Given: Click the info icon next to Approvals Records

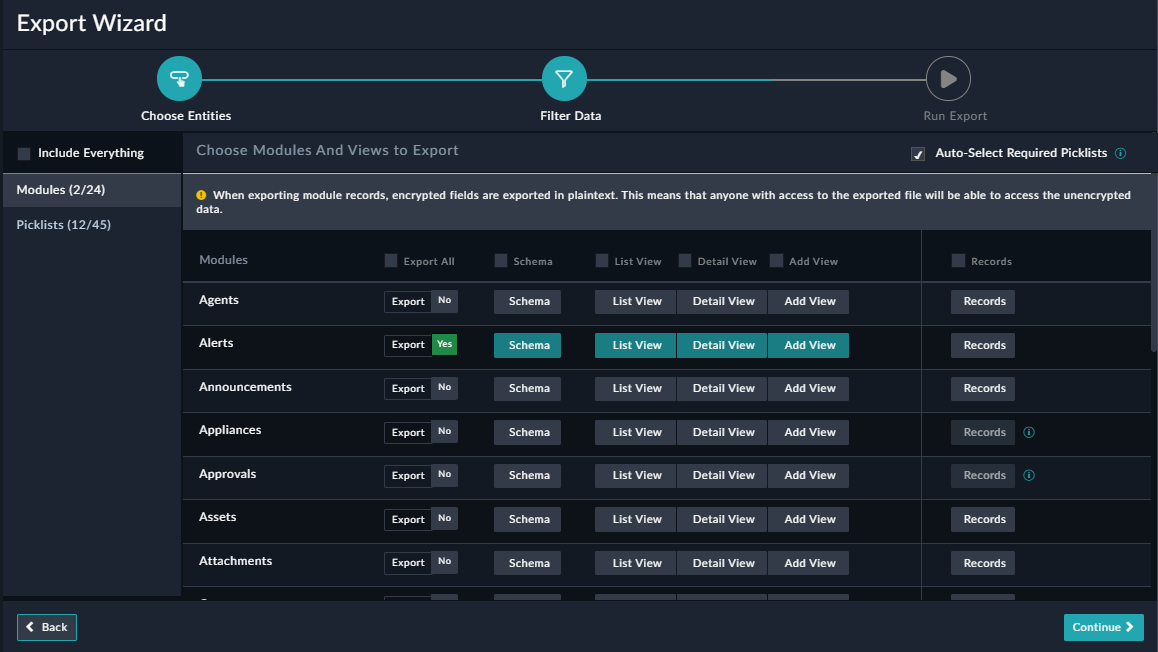Looking at the screenshot, I should pos(1028,475).
